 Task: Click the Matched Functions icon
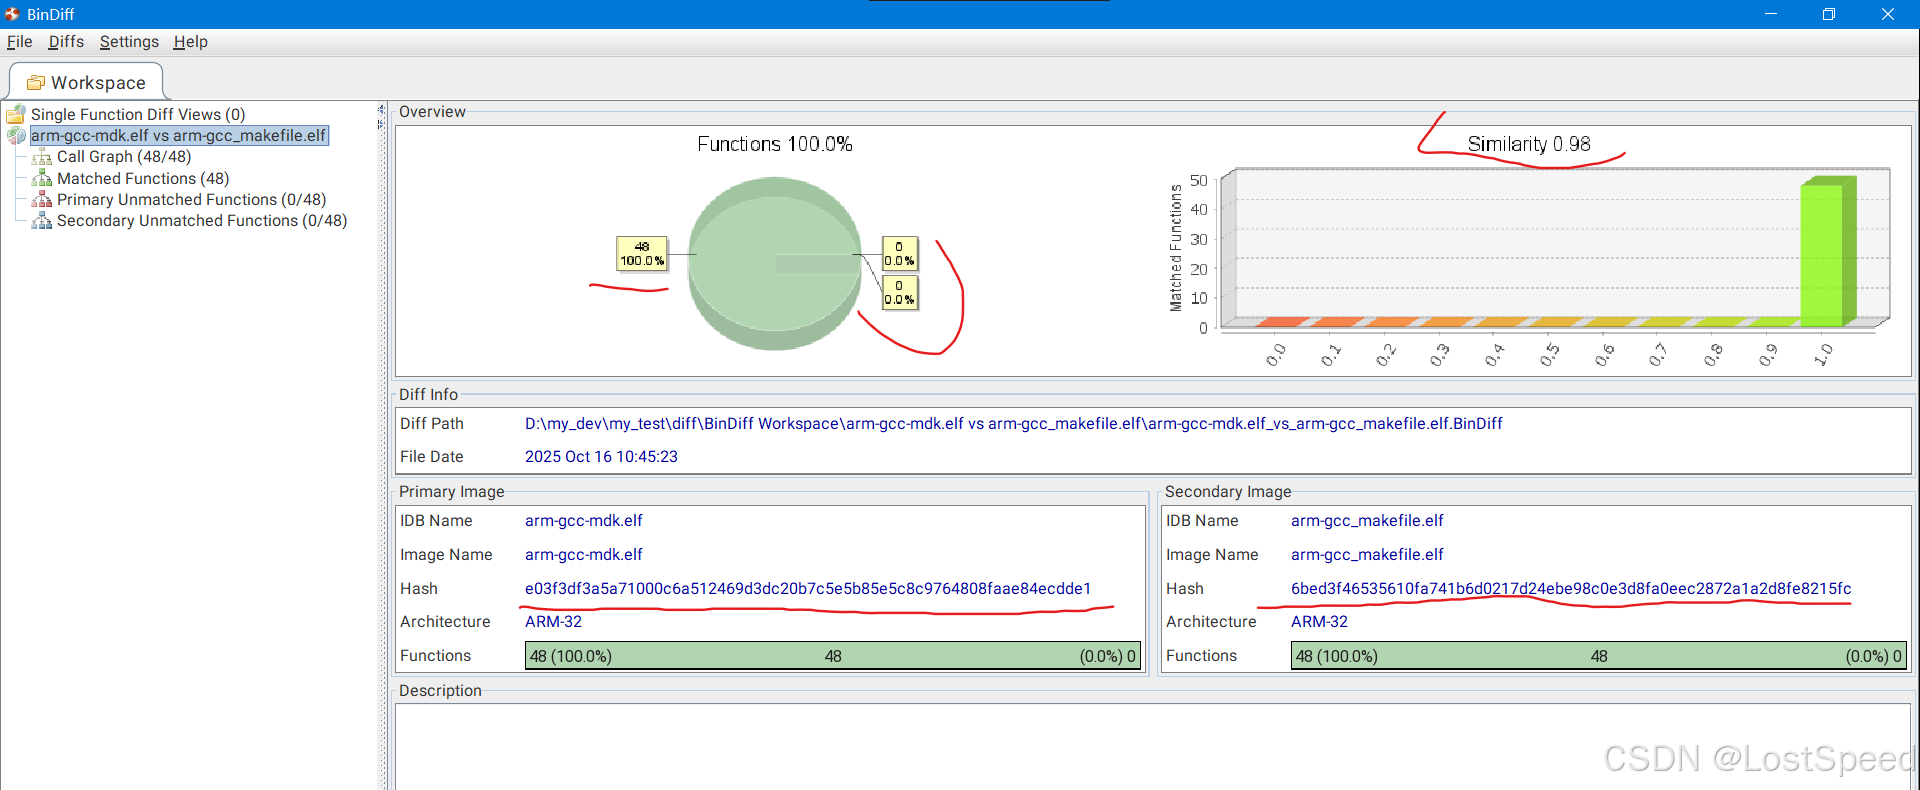click(42, 178)
